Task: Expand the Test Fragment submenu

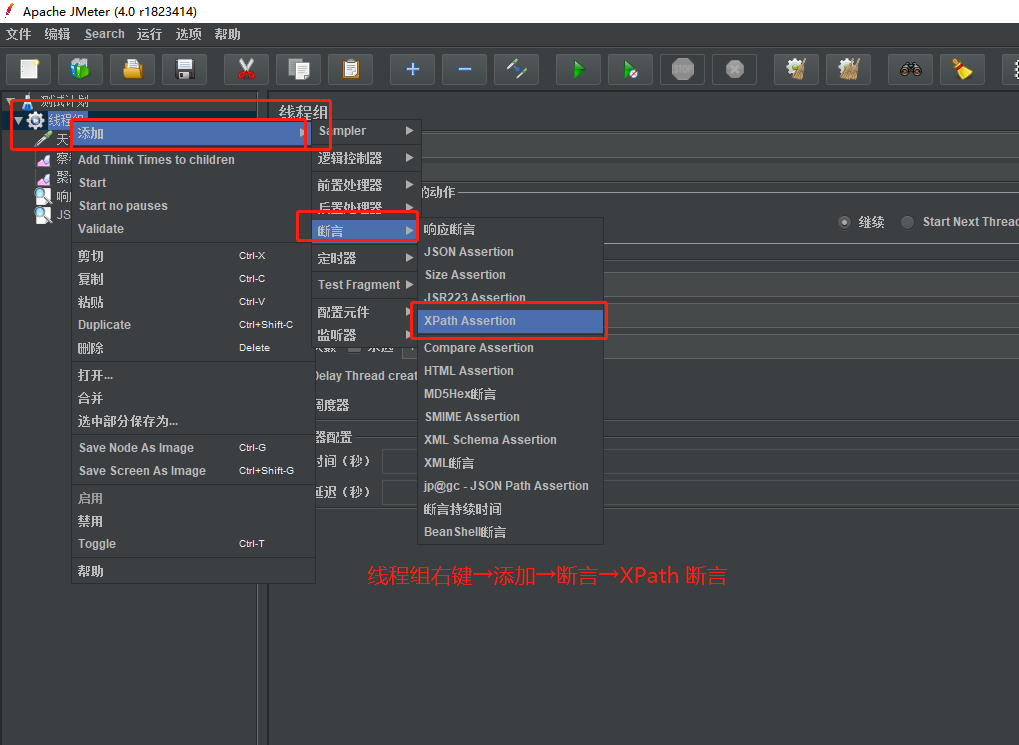Action: [366, 285]
